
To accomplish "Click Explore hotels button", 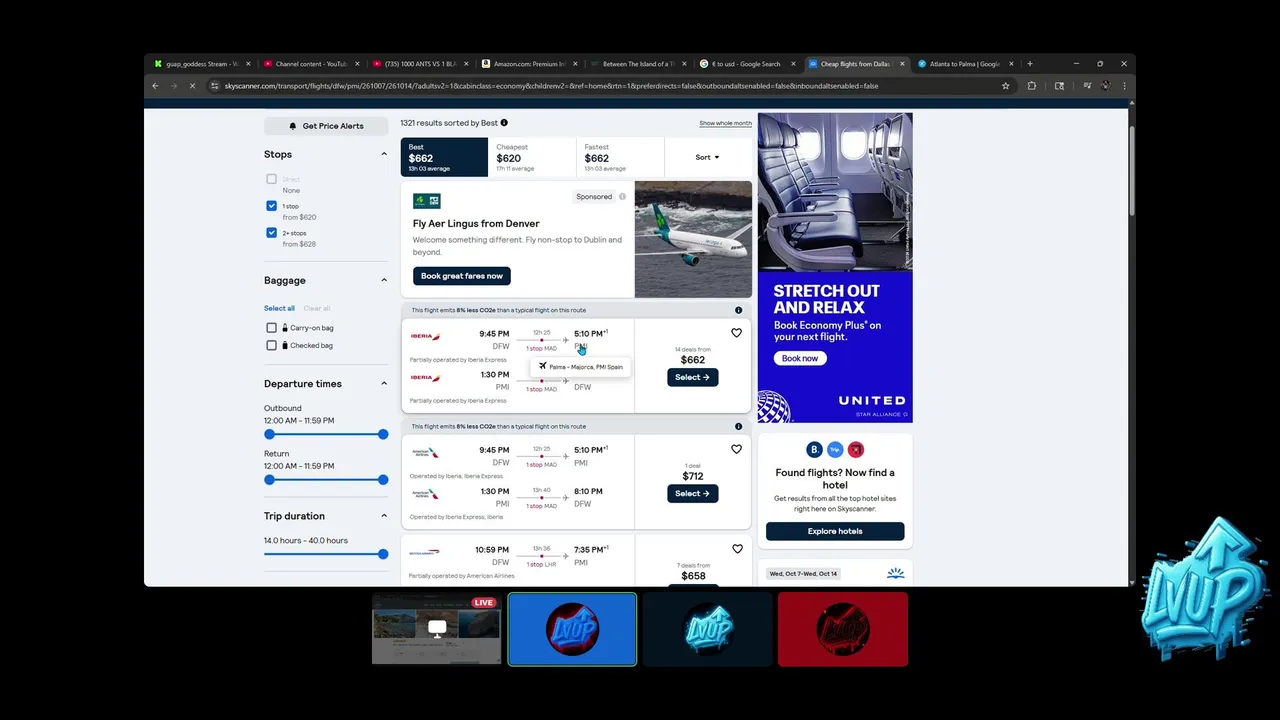I will tap(835, 531).
